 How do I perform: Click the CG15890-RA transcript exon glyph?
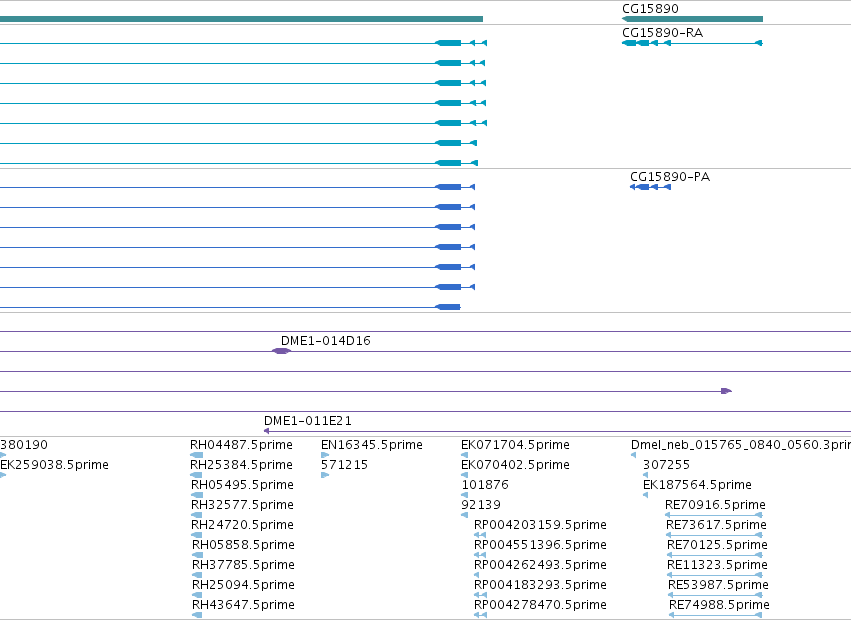[692, 43]
